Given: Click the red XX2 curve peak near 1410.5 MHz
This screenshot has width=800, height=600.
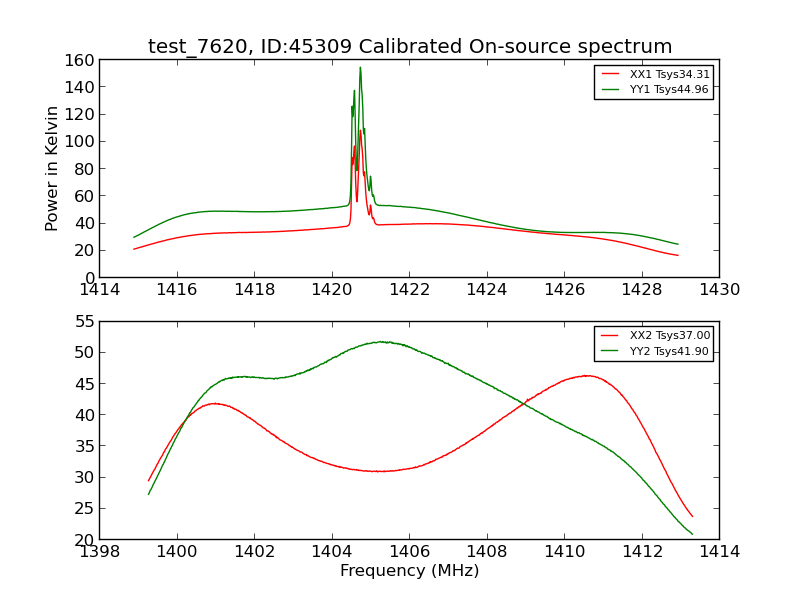Looking at the screenshot, I should click(588, 376).
